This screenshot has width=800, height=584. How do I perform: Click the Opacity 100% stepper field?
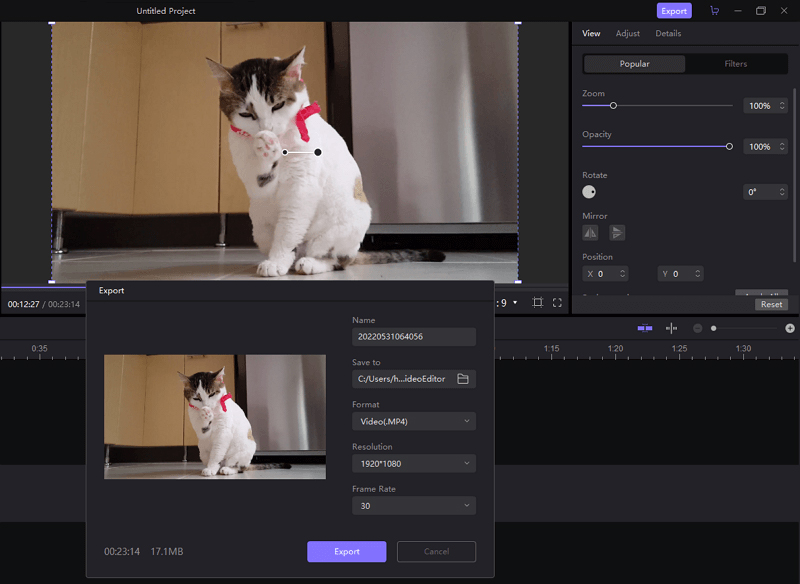tap(765, 146)
